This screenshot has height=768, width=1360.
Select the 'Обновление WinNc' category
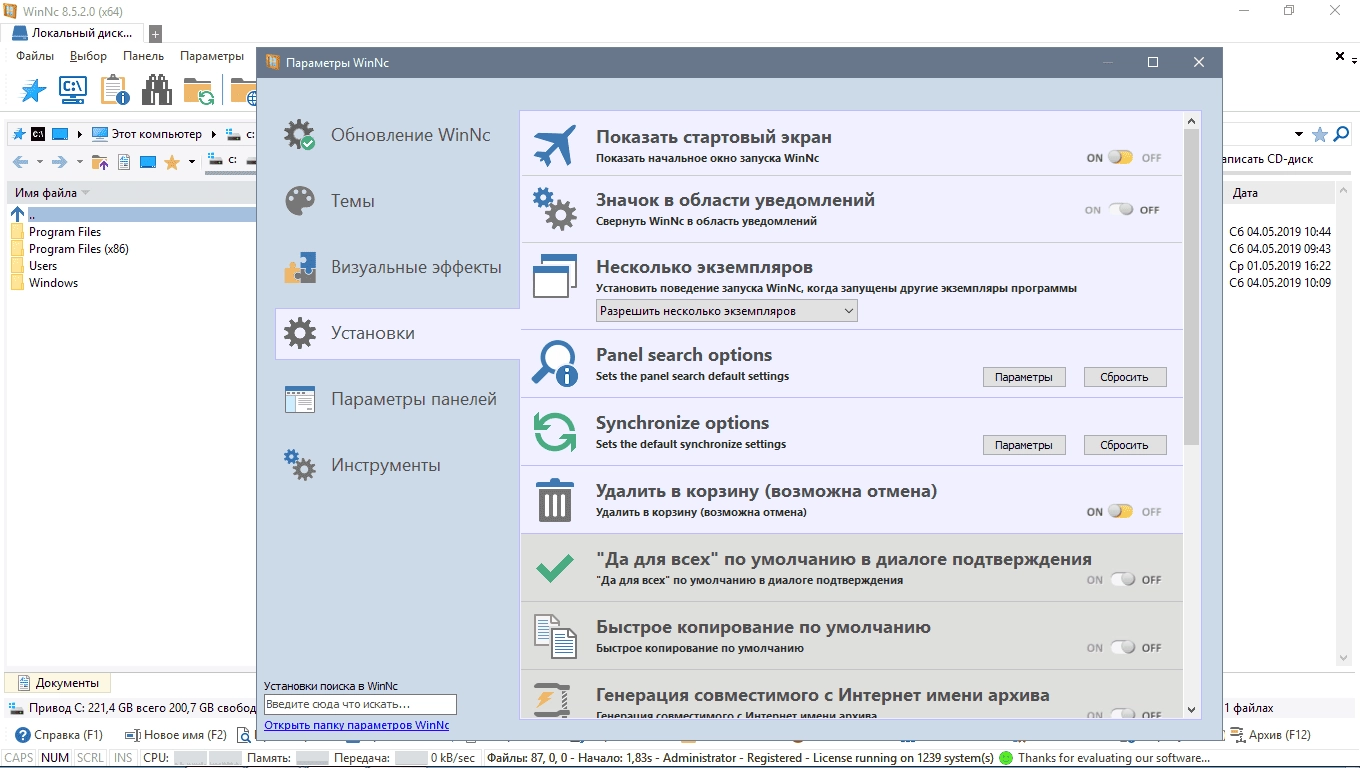pos(397,135)
